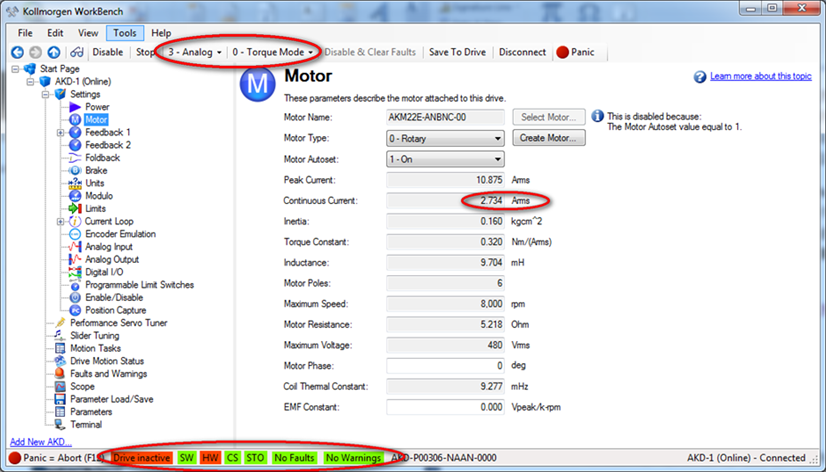
Task: Click the Analog Output icon
Action: (75, 259)
